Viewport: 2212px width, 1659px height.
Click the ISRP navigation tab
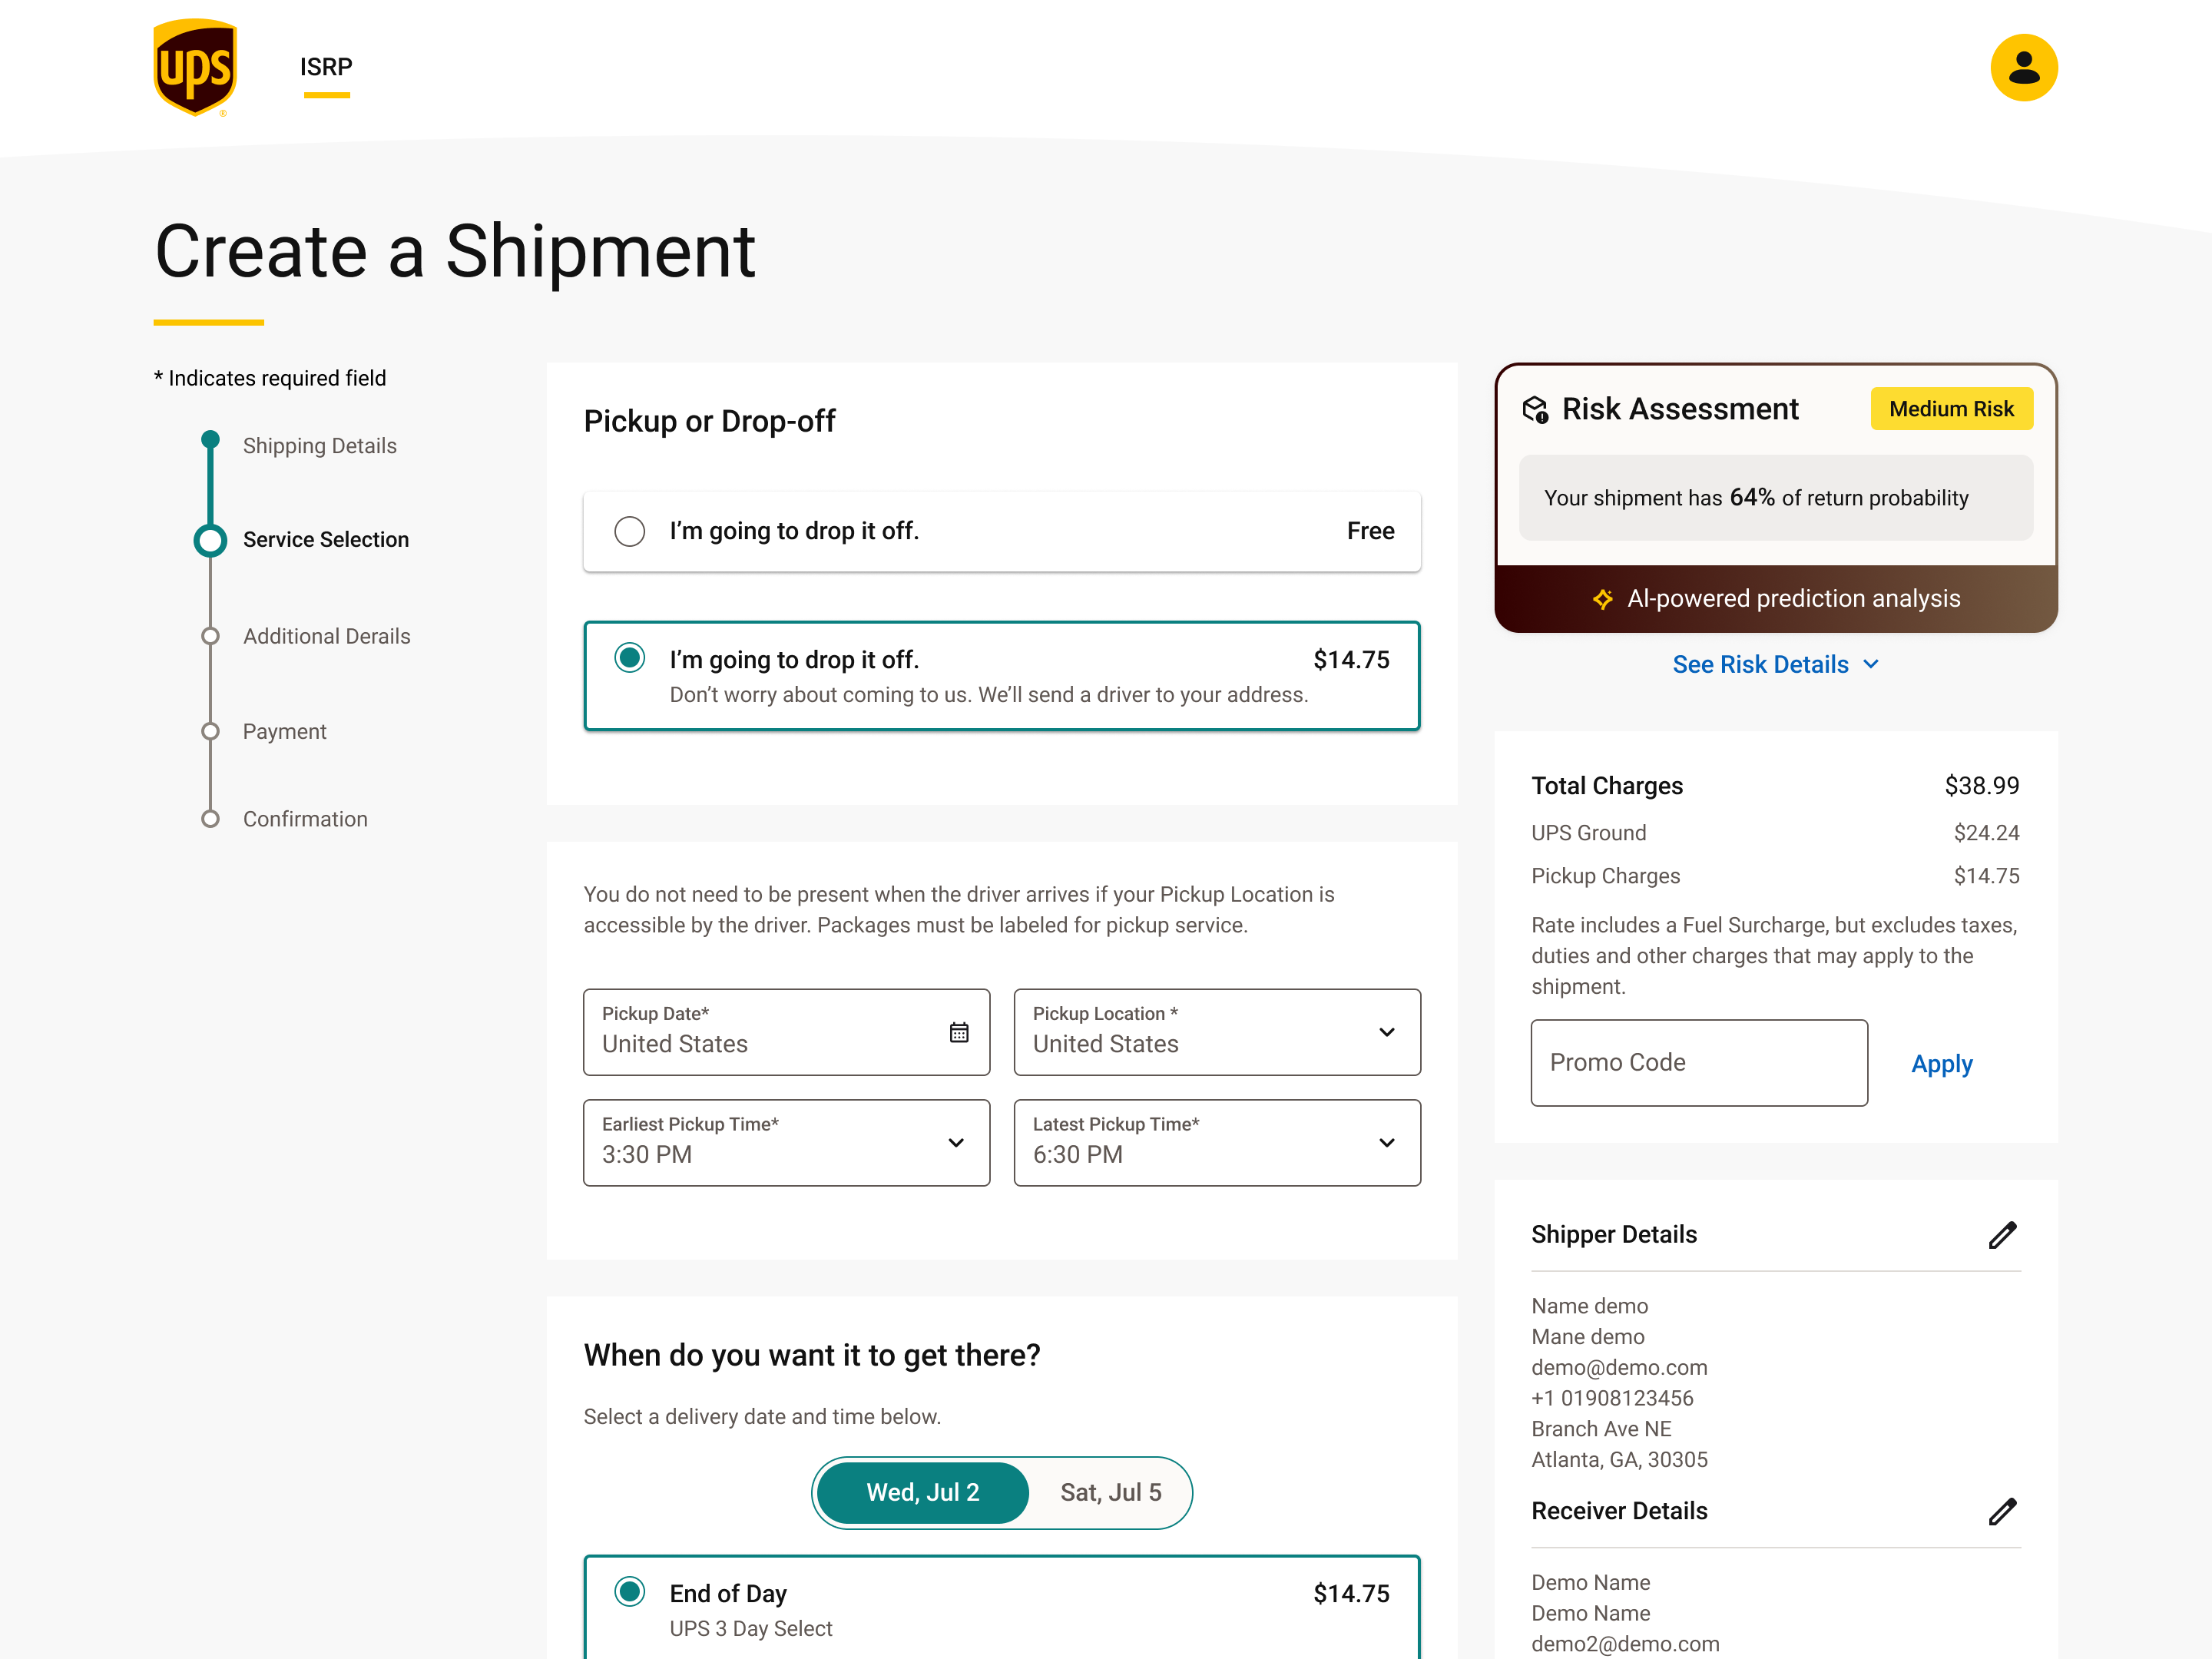326,67
